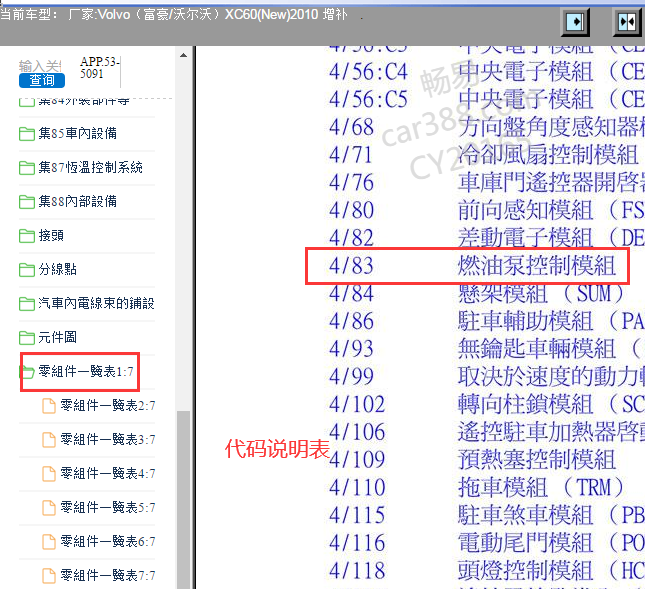
Task: Click the expand-right arrow toolbar icon
Action: coord(575,21)
